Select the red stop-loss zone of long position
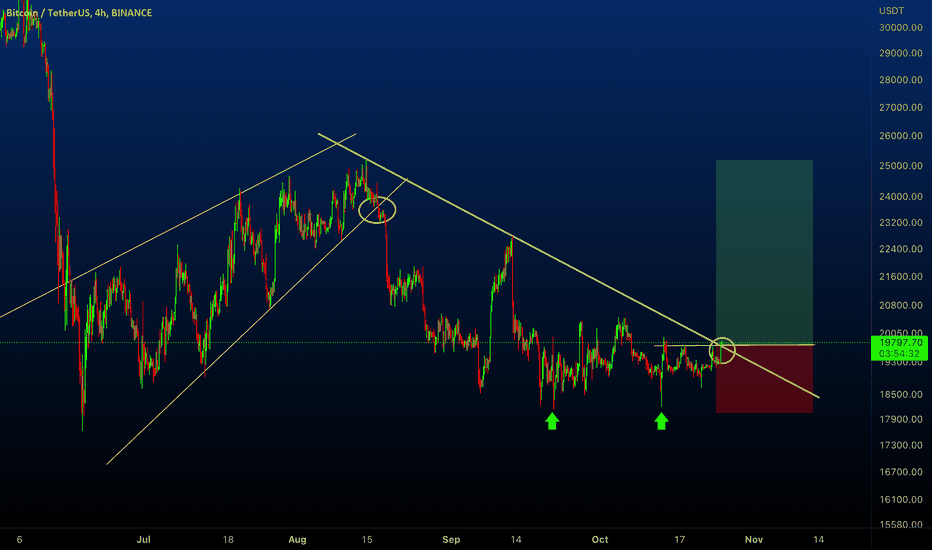 tap(764, 379)
